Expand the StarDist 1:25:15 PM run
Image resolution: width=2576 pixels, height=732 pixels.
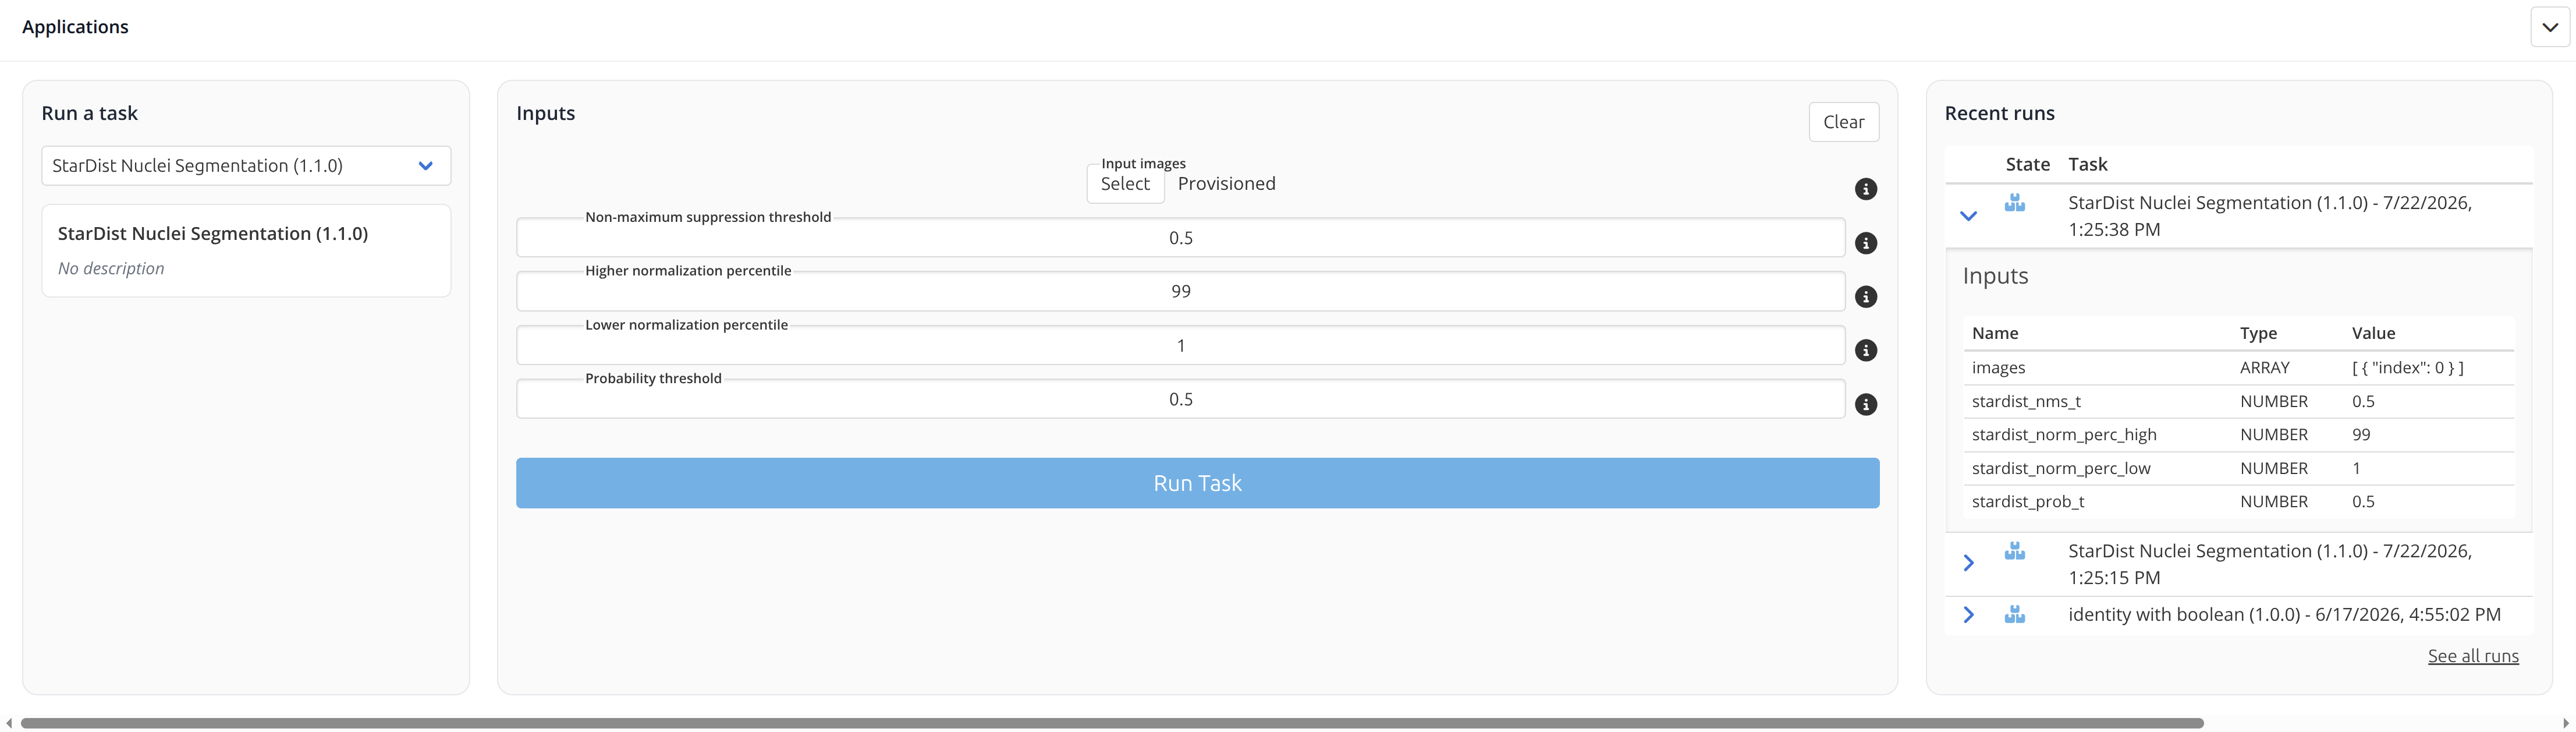pos(1968,563)
